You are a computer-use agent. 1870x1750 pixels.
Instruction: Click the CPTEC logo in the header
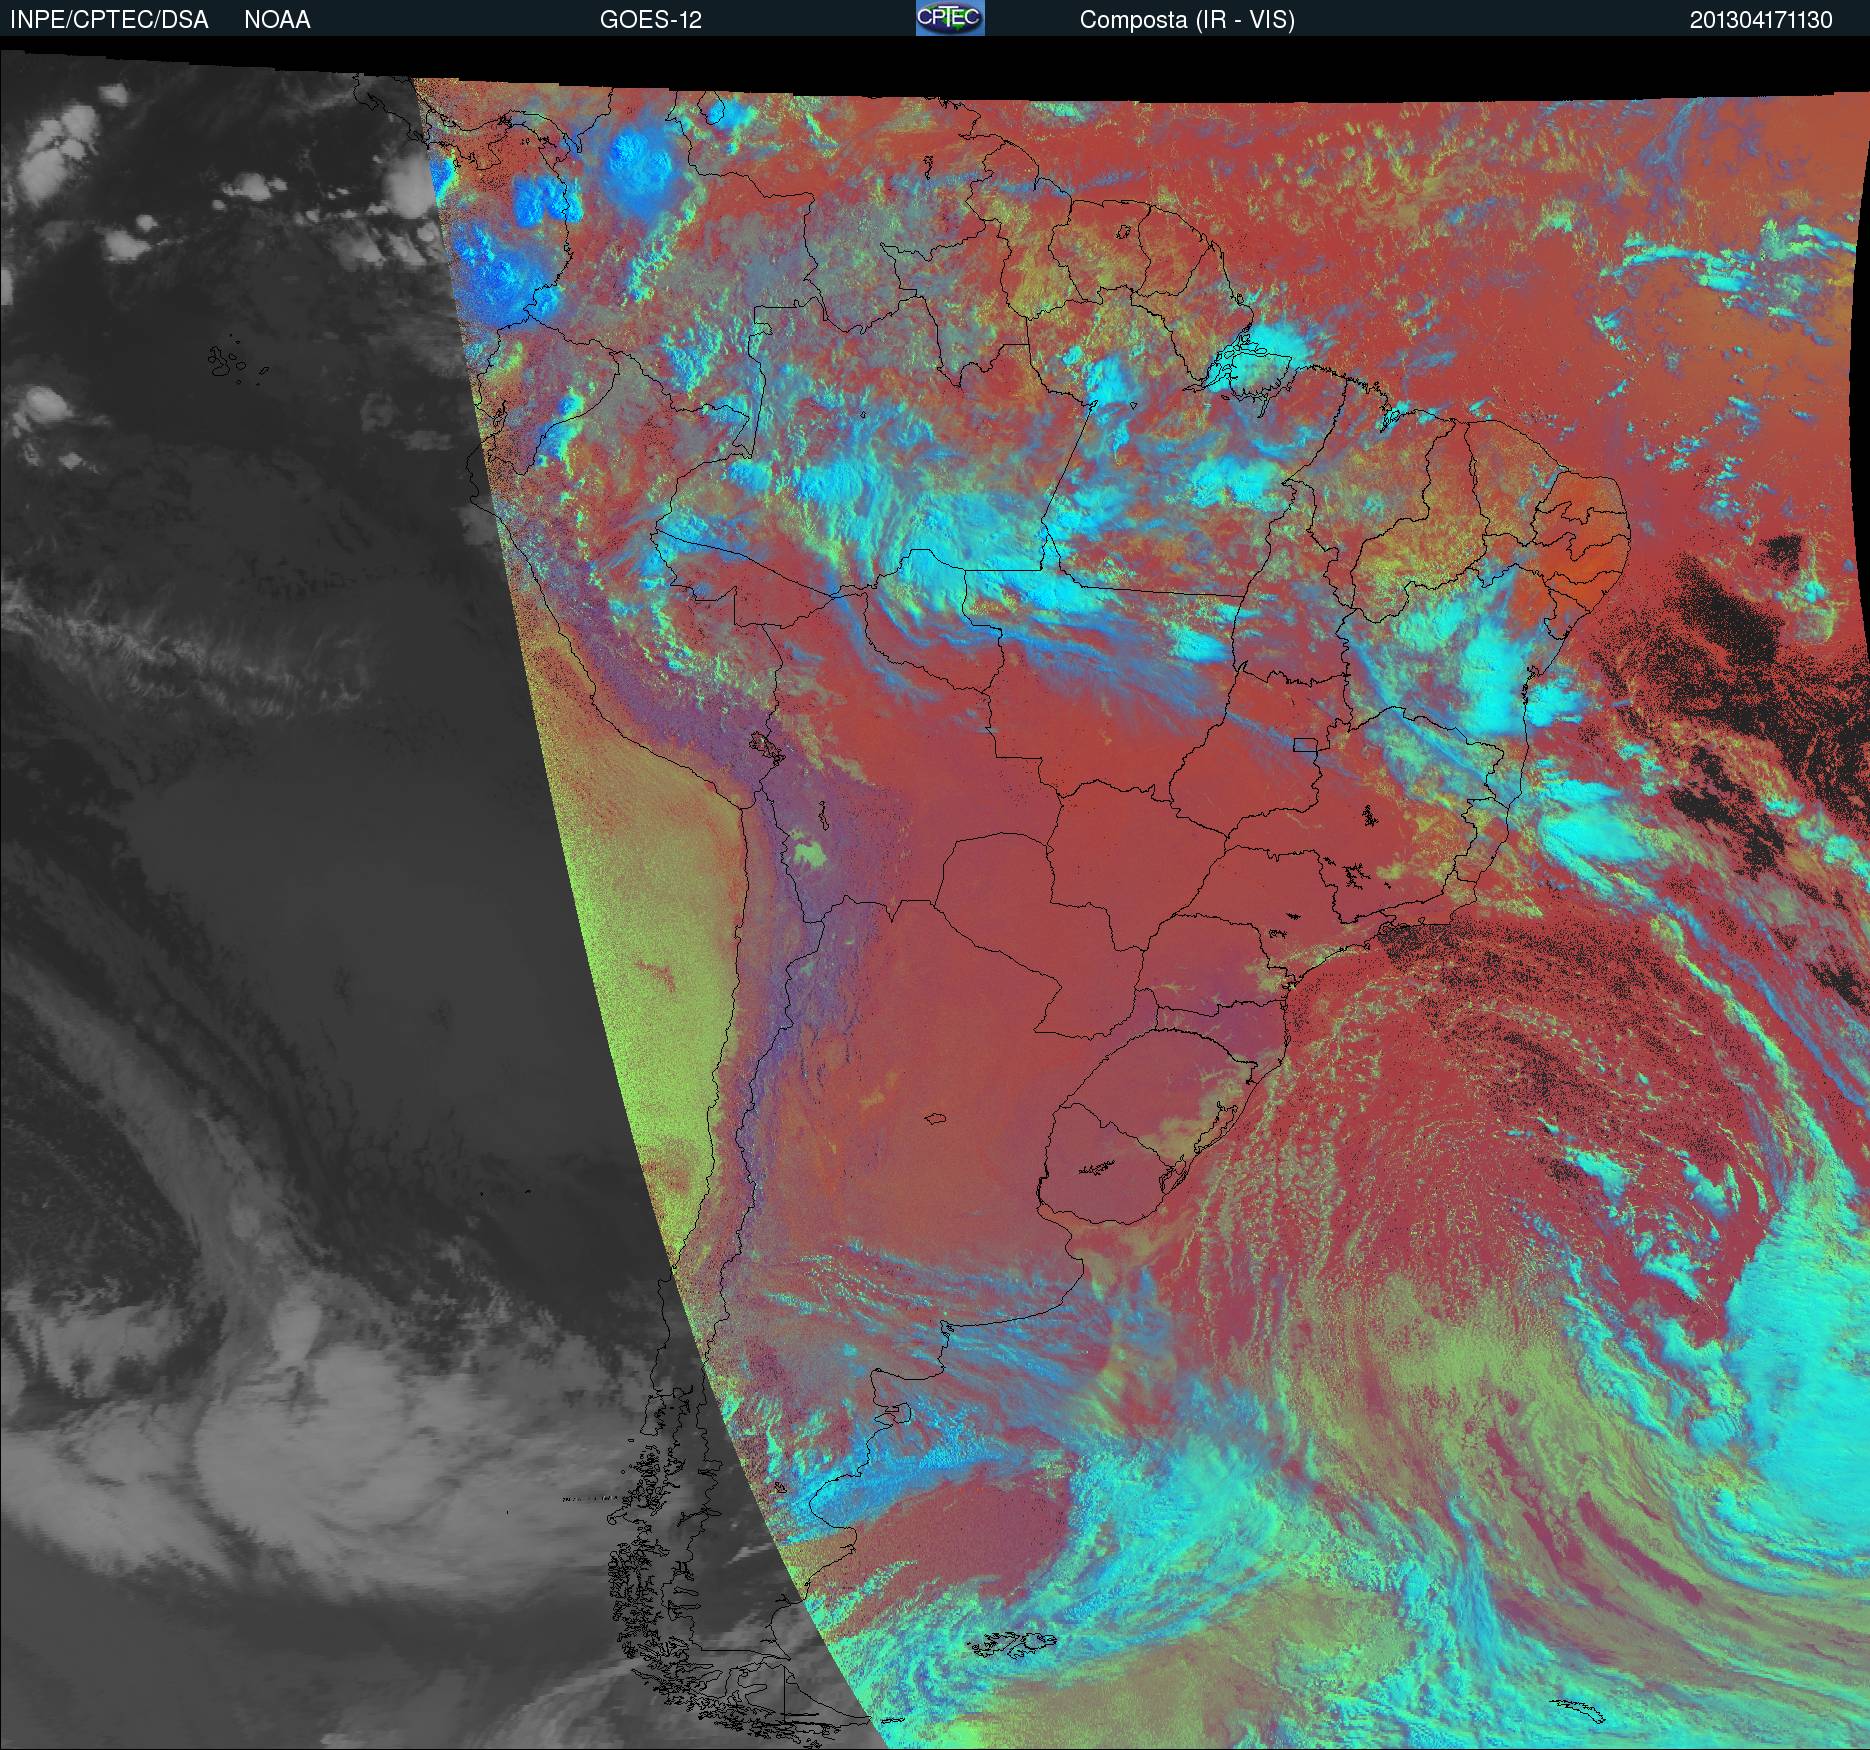coord(950,18)
